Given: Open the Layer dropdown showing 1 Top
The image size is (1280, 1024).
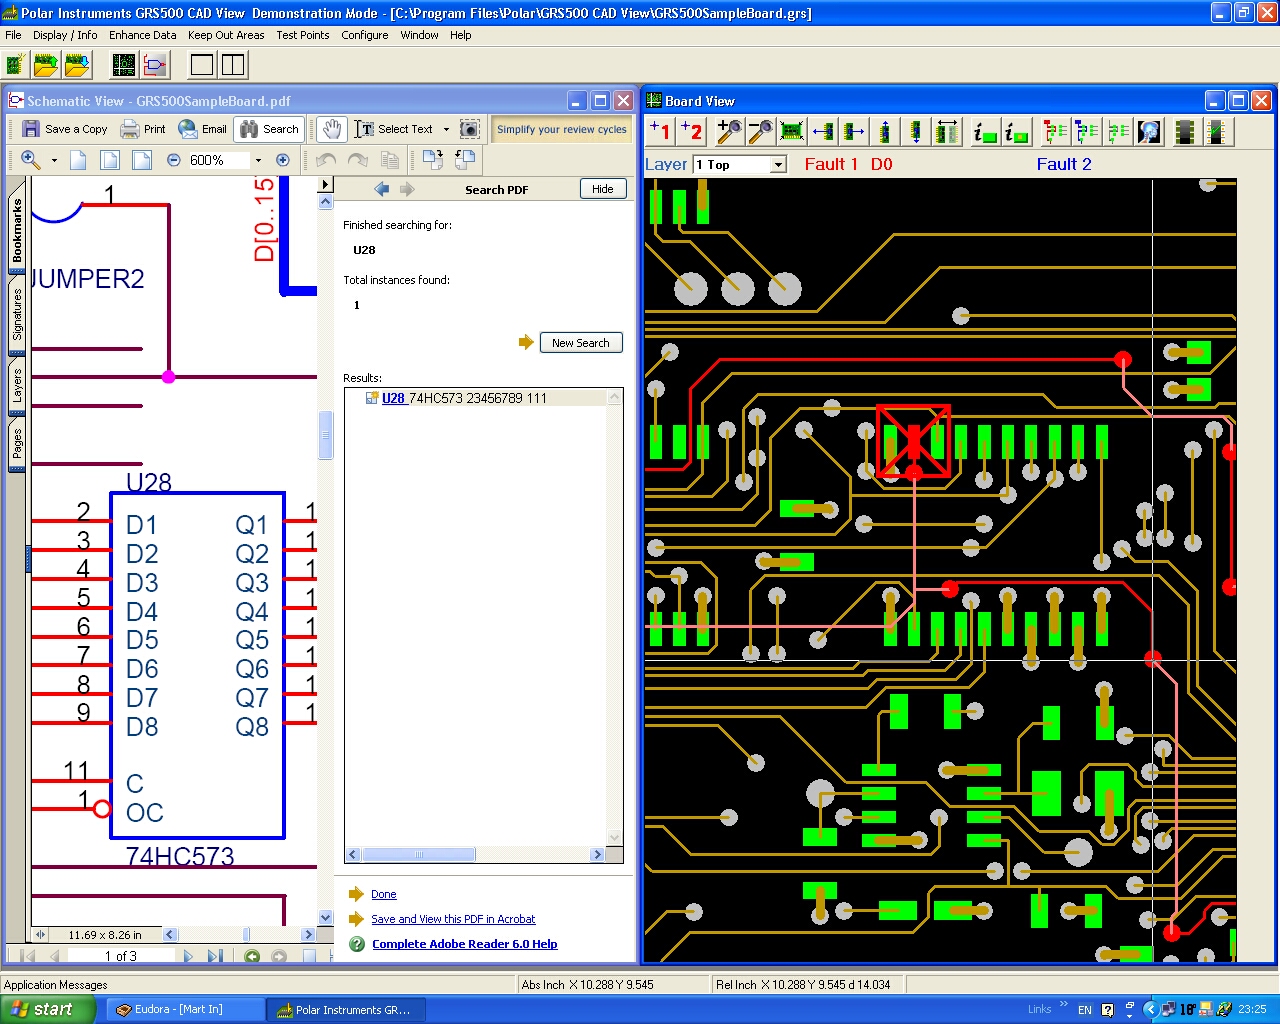Looking at the screenshot, I should coord(740,164).
